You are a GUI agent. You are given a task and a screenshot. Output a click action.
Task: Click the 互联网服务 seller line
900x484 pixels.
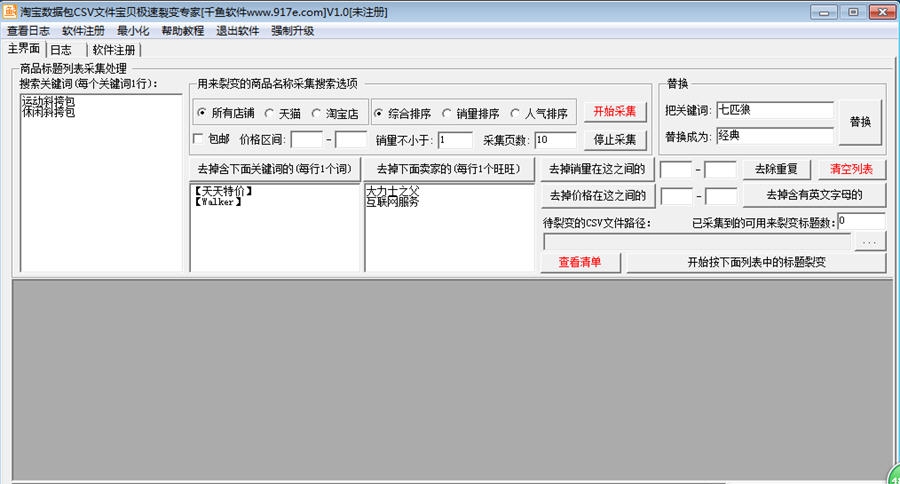pos(393,202)
